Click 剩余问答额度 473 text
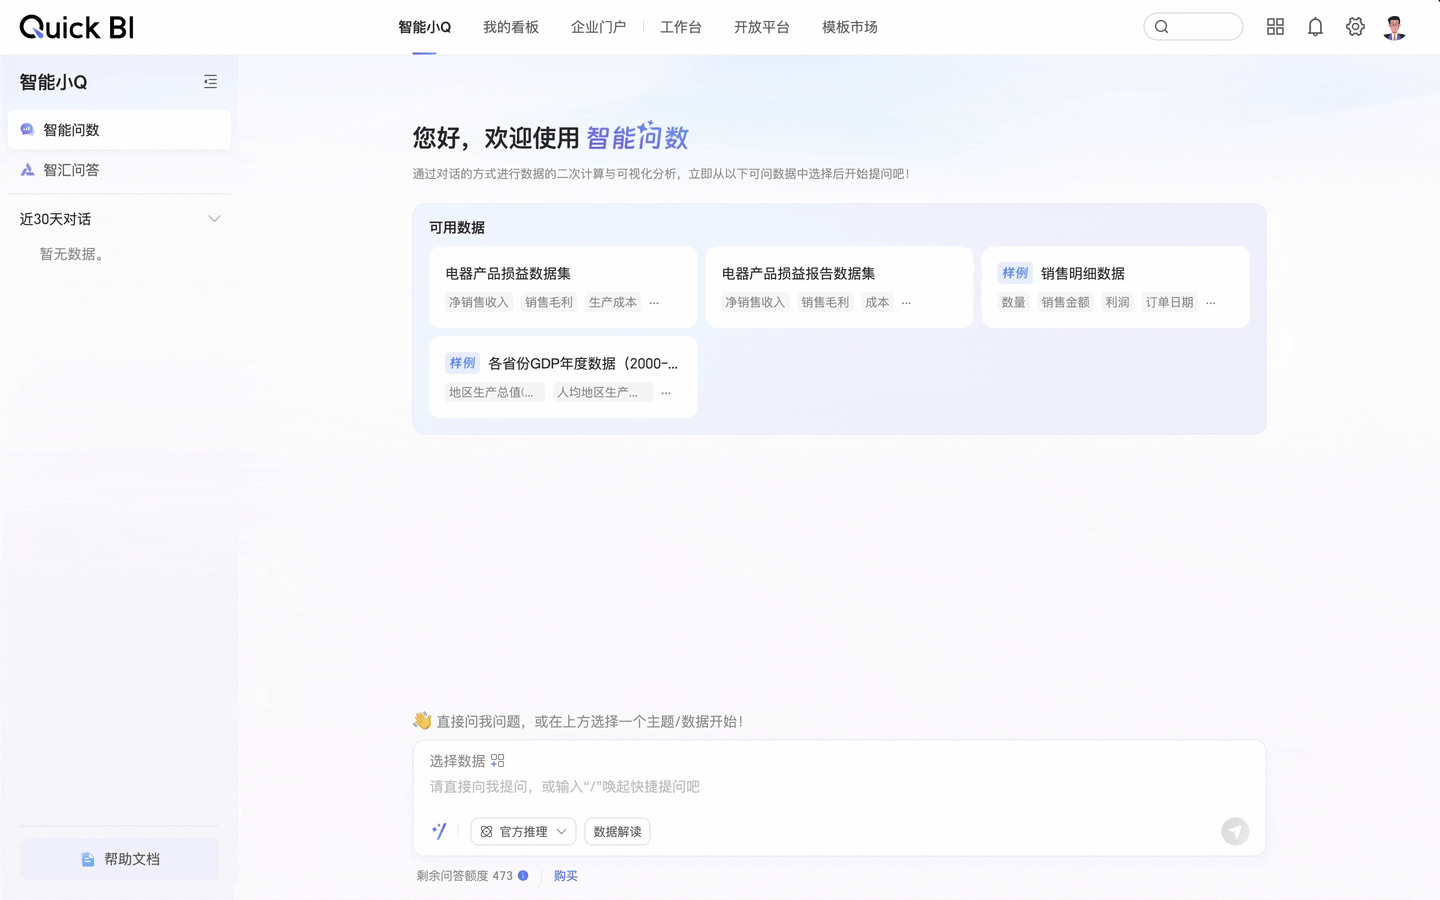Image resolution: width=1440 pixels, height=900 pixels. (x=464, y=875)
